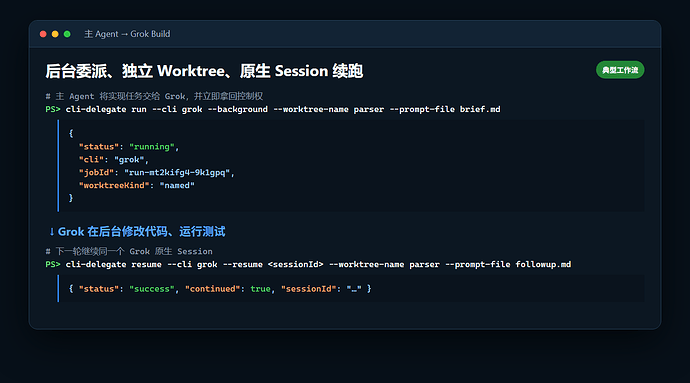Click the blue "Grok 在后台修改代码、运行测试" subheading
This screenshot has height=383, width=690.
(x=141, y=232)
